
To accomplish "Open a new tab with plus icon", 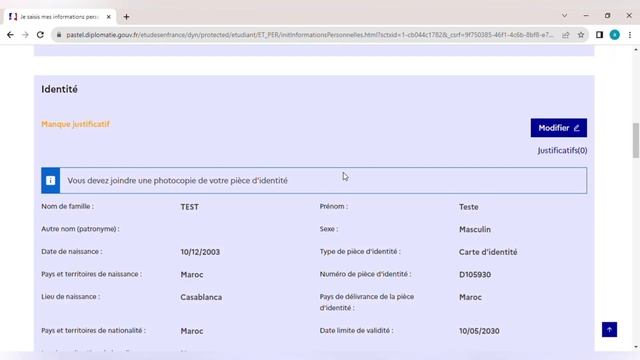I will 127,17.
